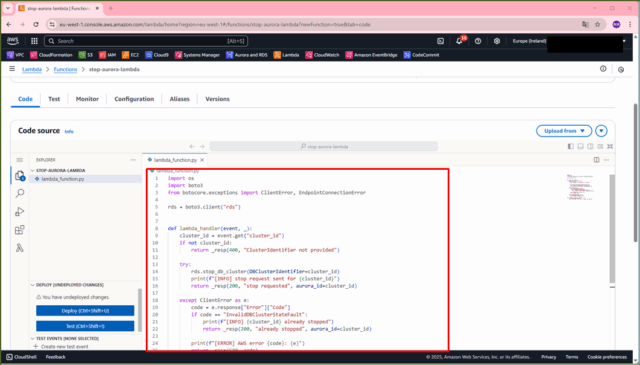
Task: Switch to the Code tab
Action: pos(25,99)
